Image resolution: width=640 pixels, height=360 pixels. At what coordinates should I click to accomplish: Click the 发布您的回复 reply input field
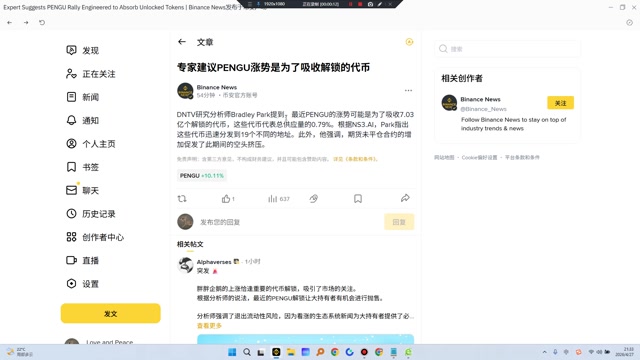tap(289, 222)
